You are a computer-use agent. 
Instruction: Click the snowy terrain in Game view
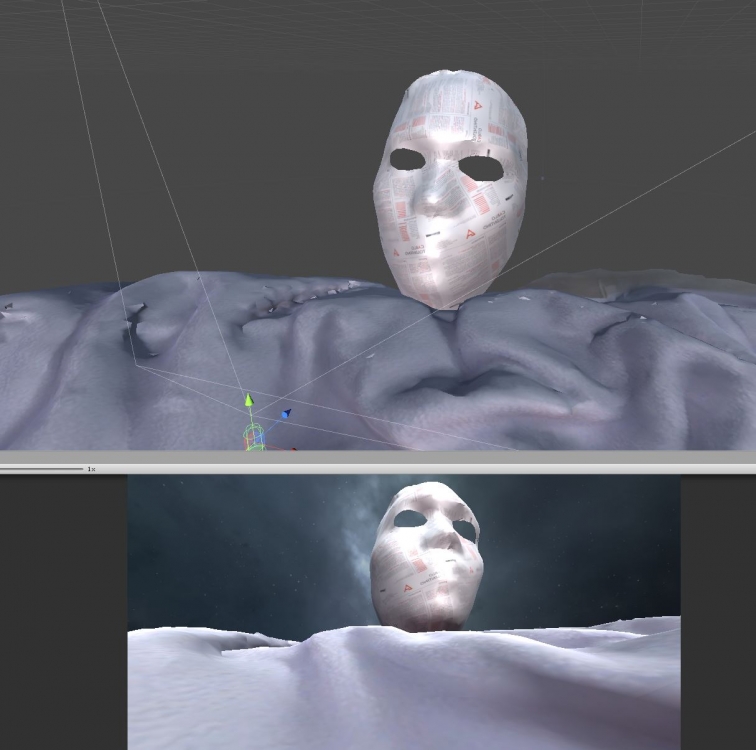400,690
